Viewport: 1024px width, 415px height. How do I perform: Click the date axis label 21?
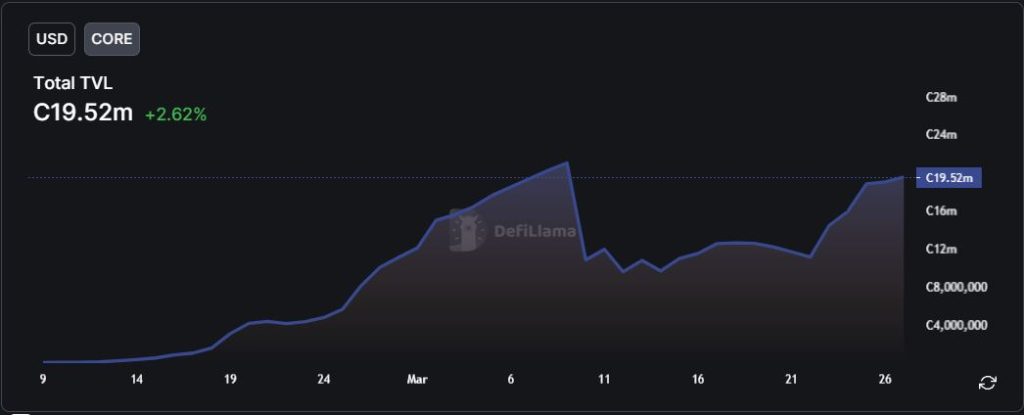[x=791, y=380]
